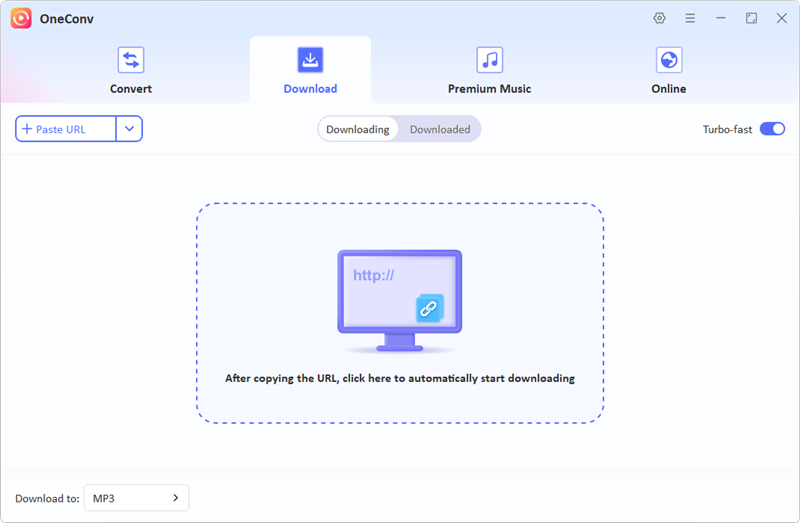Click the Turbo-fast label text

point(727,130)
